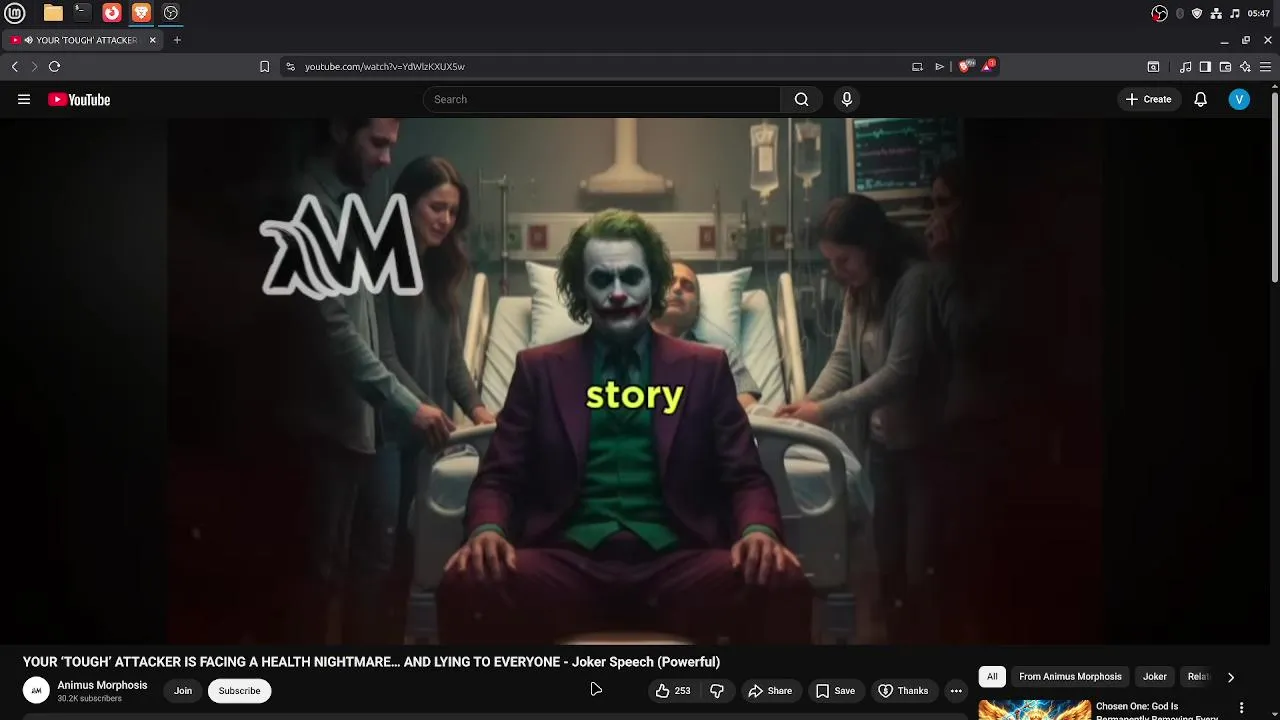Open the Create button
The height and width of the screenshot is (720, 1280).
pos(1148,99)
